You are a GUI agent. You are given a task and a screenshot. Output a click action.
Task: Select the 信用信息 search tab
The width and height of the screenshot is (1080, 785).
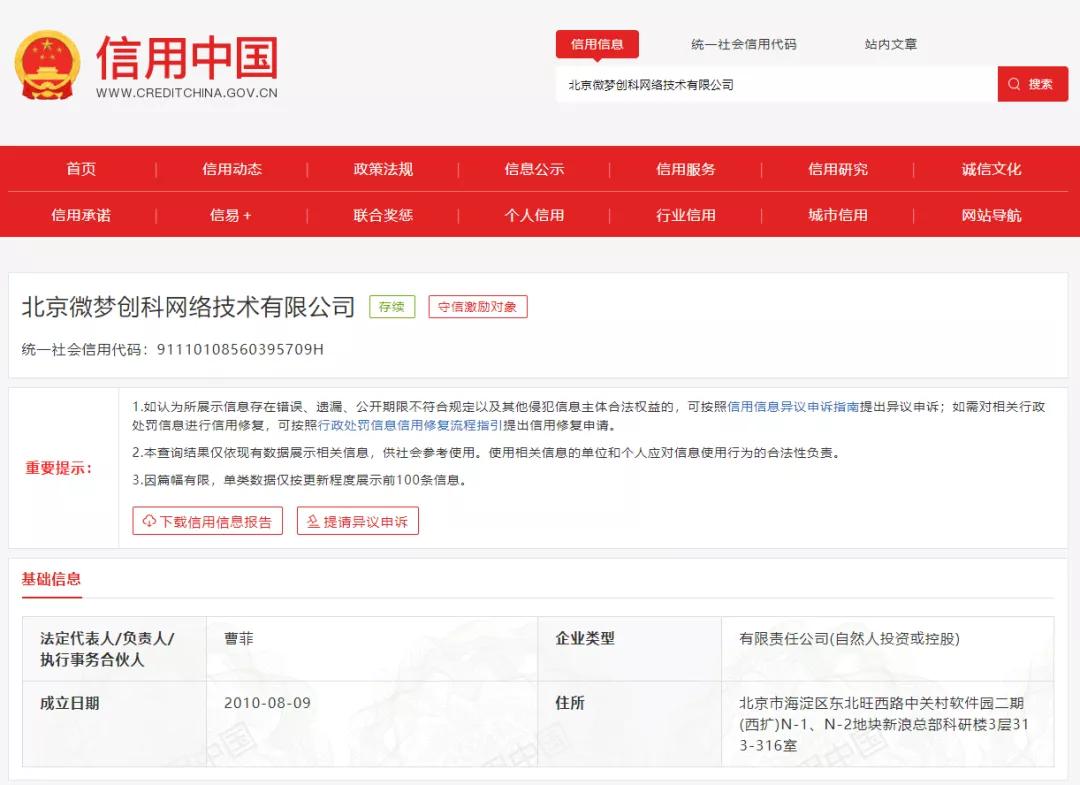(597, 44)
